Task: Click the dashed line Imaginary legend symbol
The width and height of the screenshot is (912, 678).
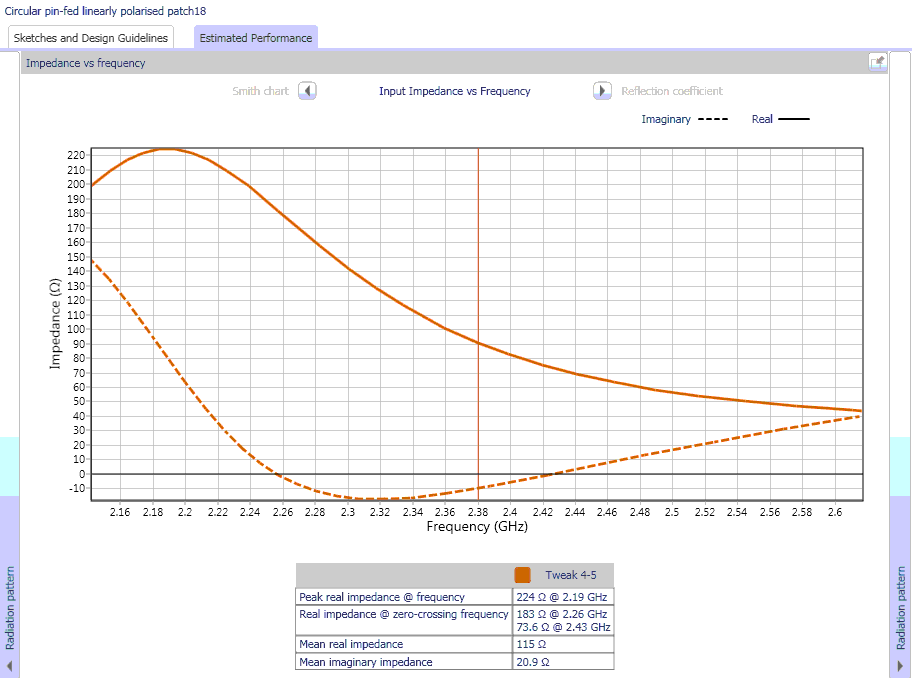Action: point(712,119)
